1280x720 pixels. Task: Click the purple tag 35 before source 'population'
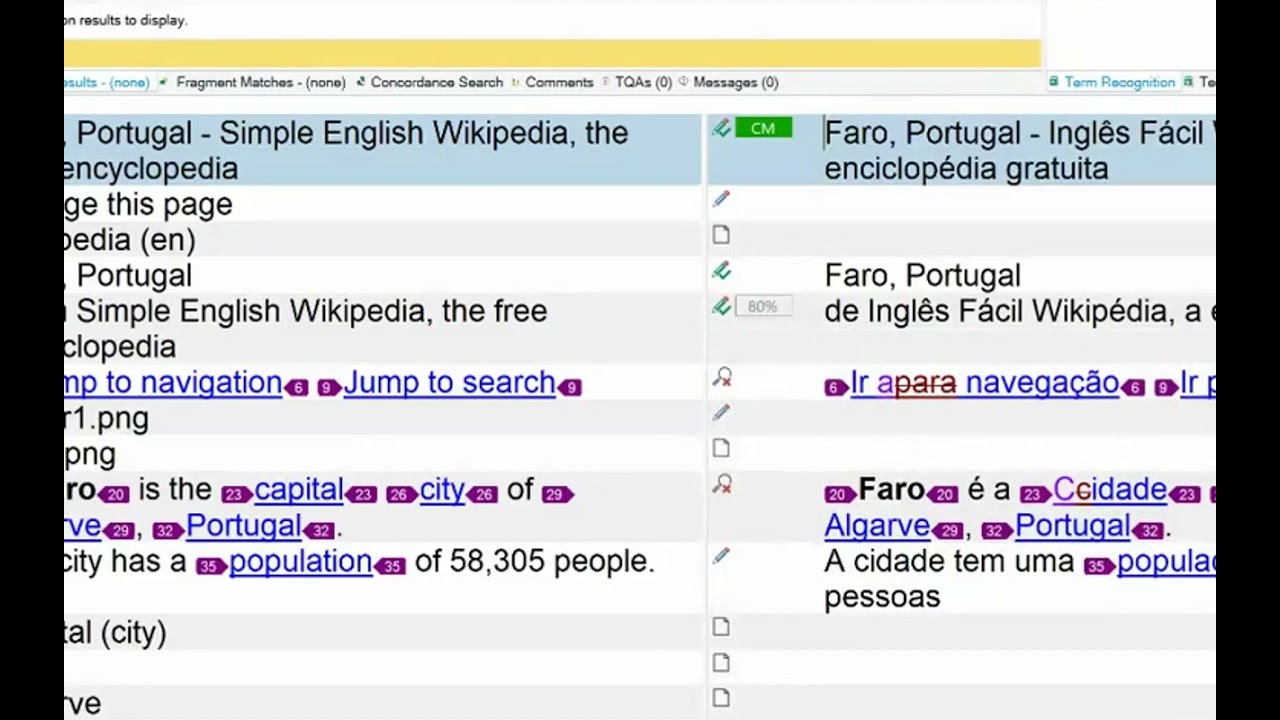(x=210, y=566)
